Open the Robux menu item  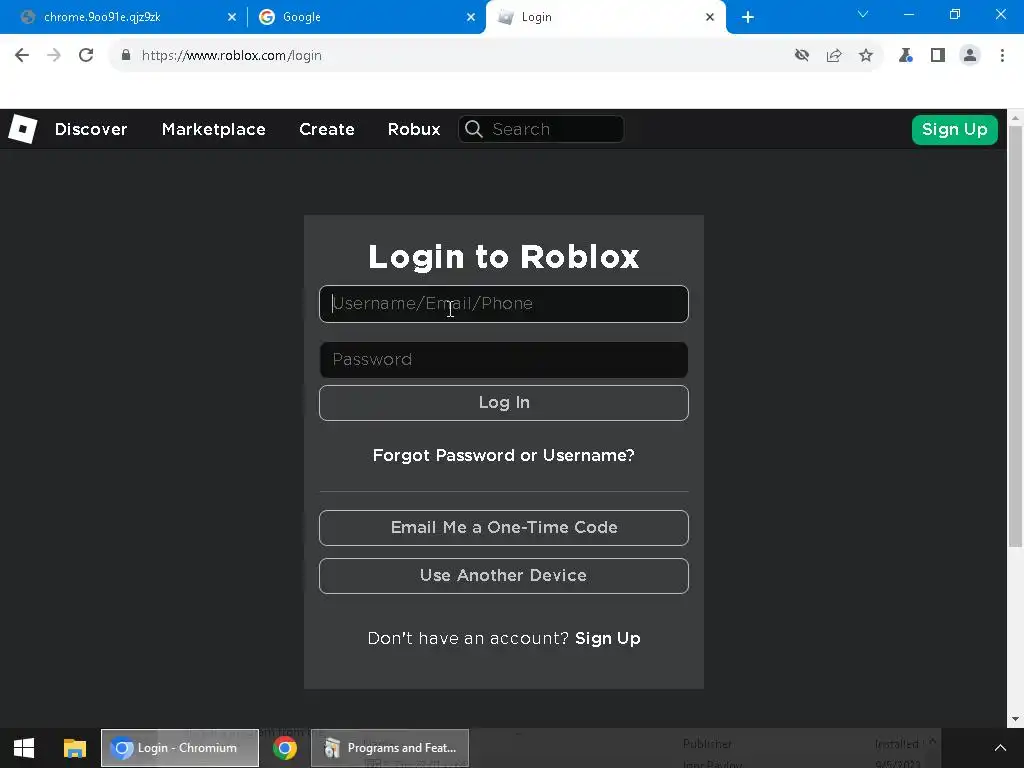click(x=414, y=129)
